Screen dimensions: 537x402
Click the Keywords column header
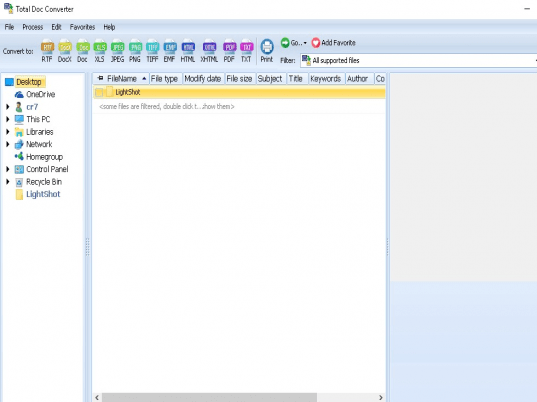(326, 79)
